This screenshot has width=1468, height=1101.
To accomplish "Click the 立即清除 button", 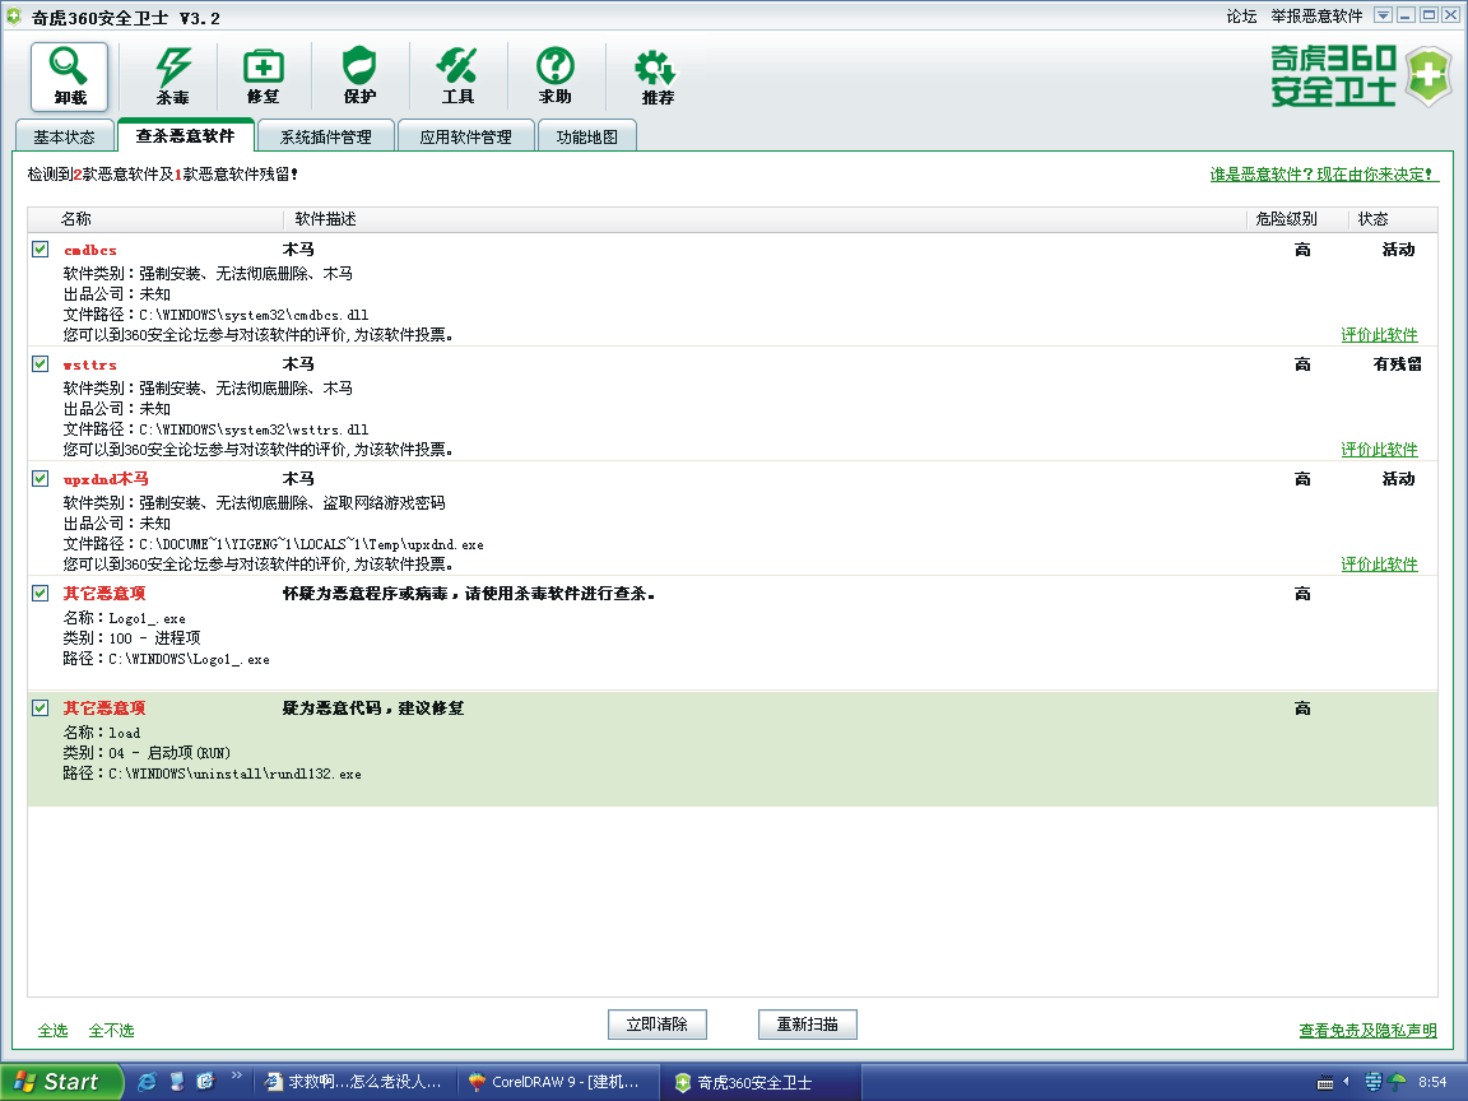I will tap(657, 1024).
